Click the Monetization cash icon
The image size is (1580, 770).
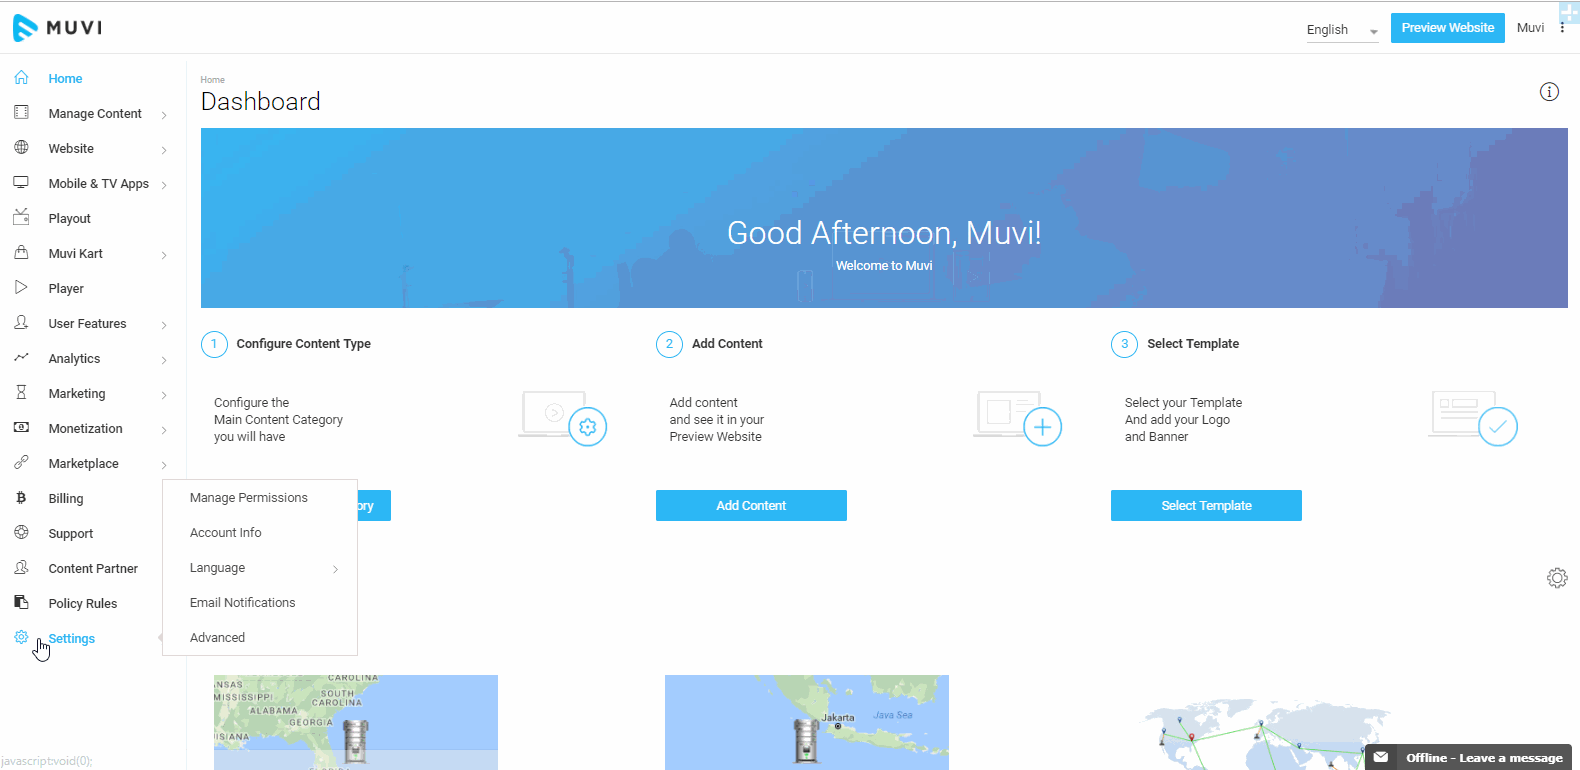tap(21, 427)
